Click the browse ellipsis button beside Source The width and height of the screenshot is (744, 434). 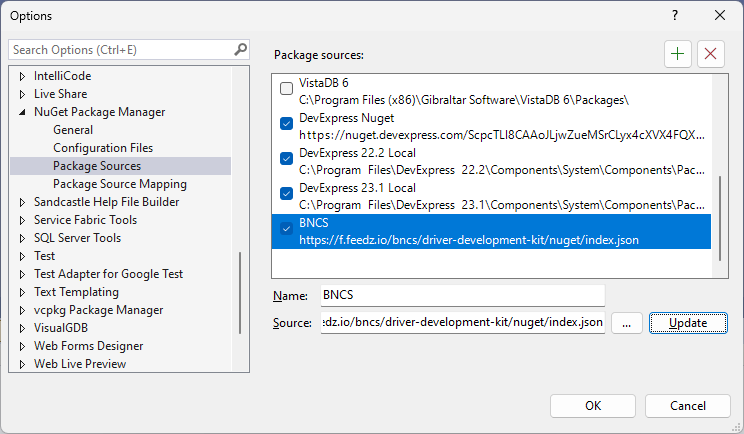point(626,323)
